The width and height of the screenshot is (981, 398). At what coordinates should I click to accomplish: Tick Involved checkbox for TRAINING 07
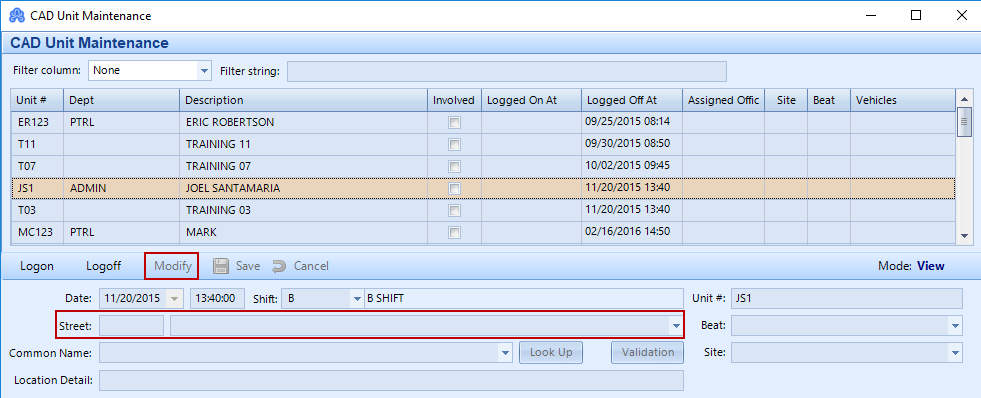click(455, 166)
